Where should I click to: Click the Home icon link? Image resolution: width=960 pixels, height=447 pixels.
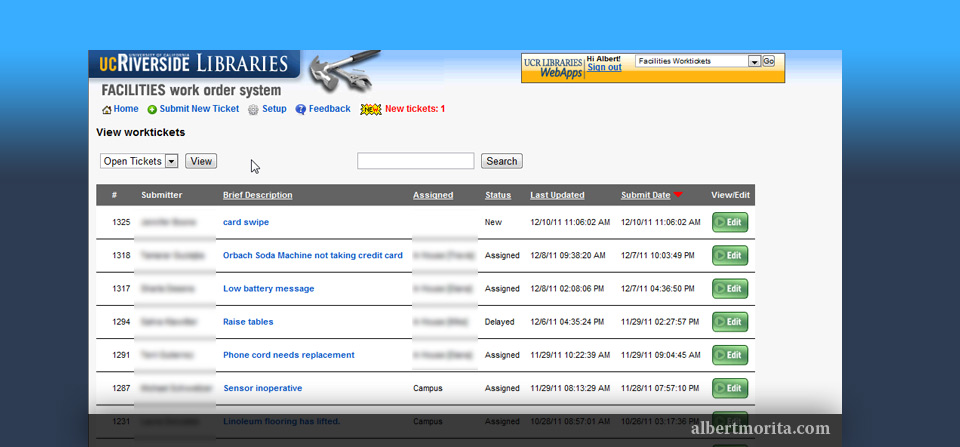pyautogui.click(x=107, y=109)
